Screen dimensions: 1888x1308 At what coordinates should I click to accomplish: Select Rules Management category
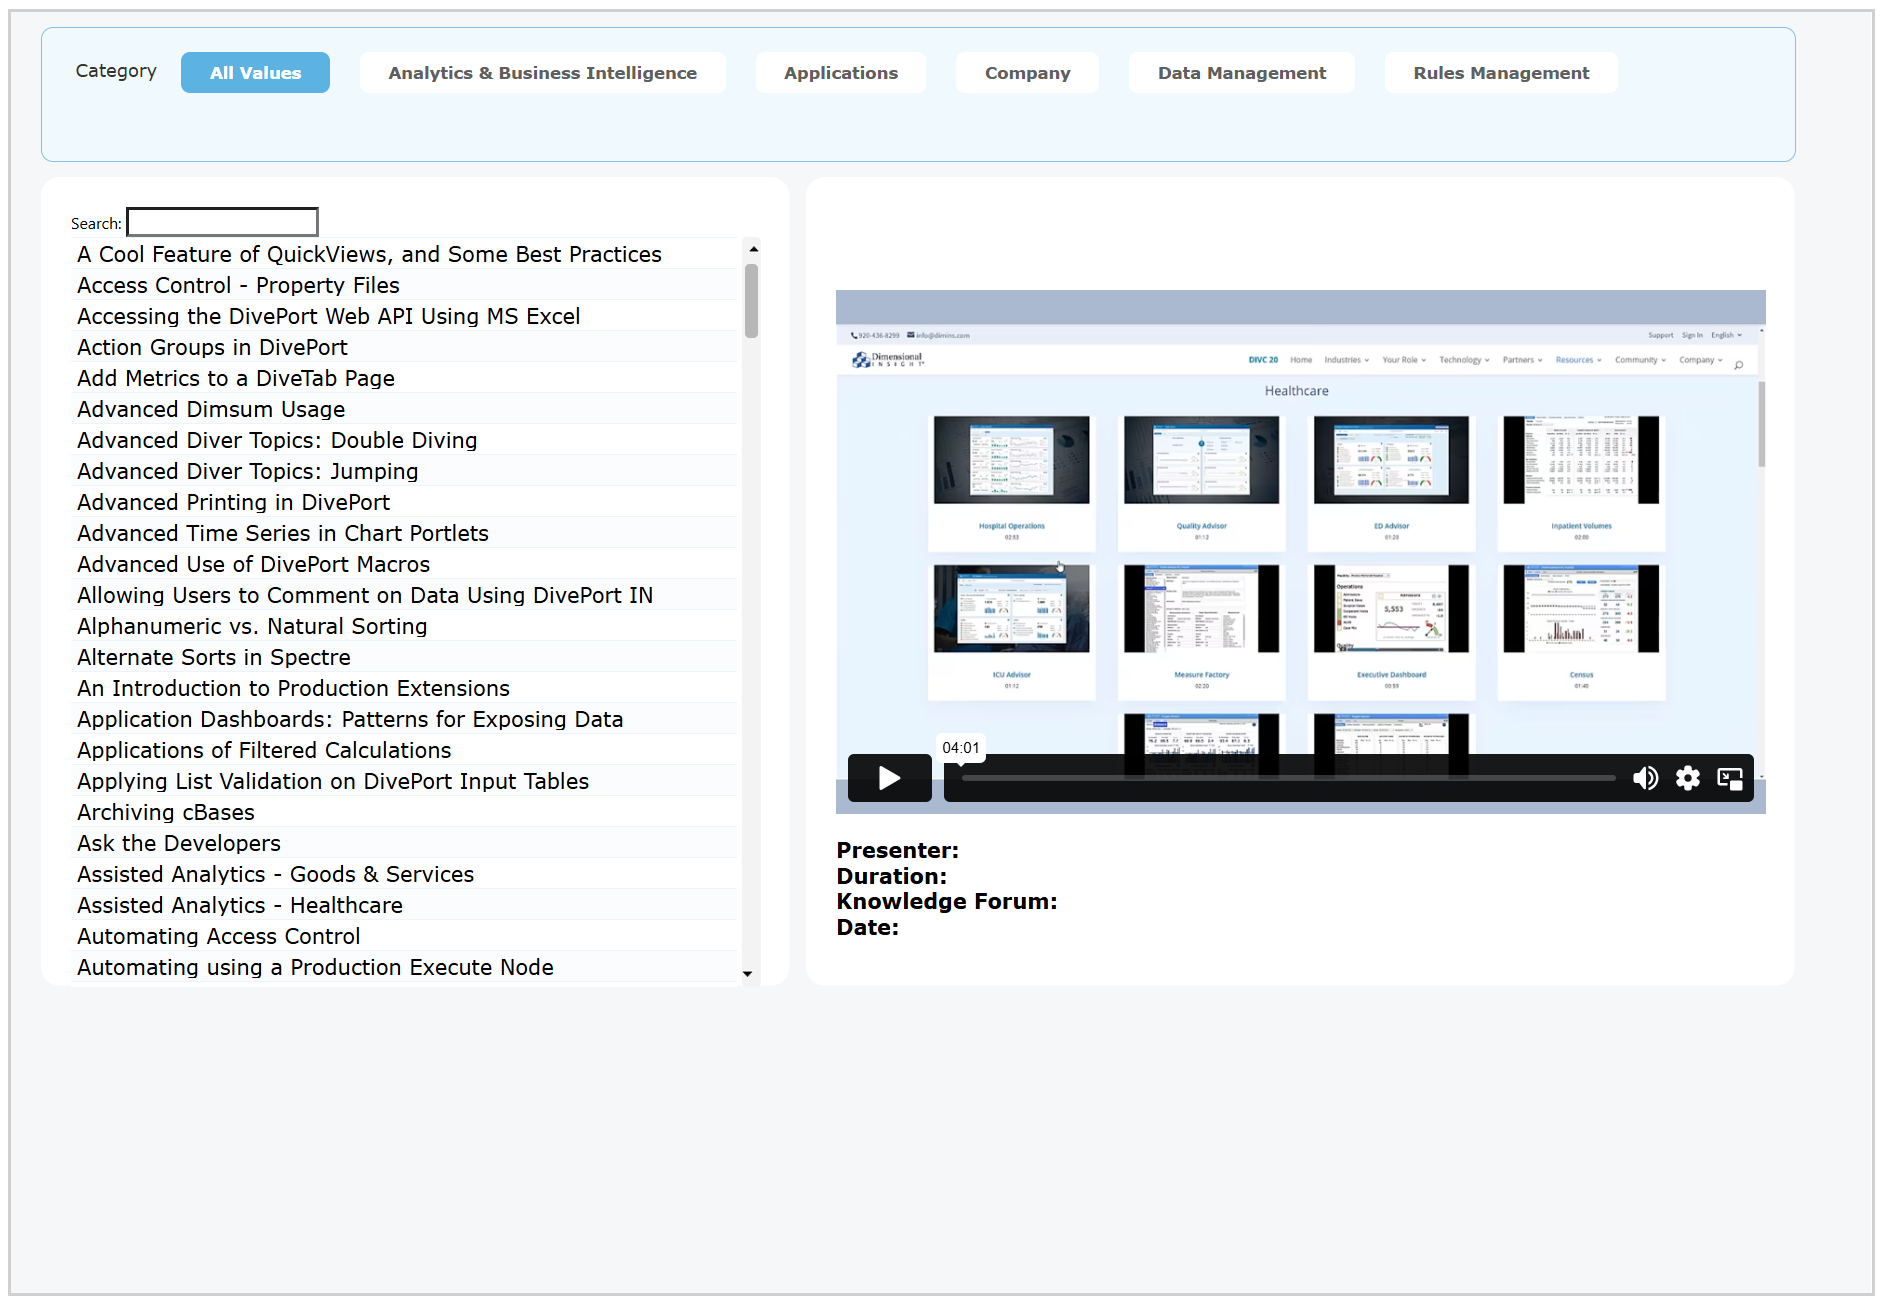(1500, 73)
